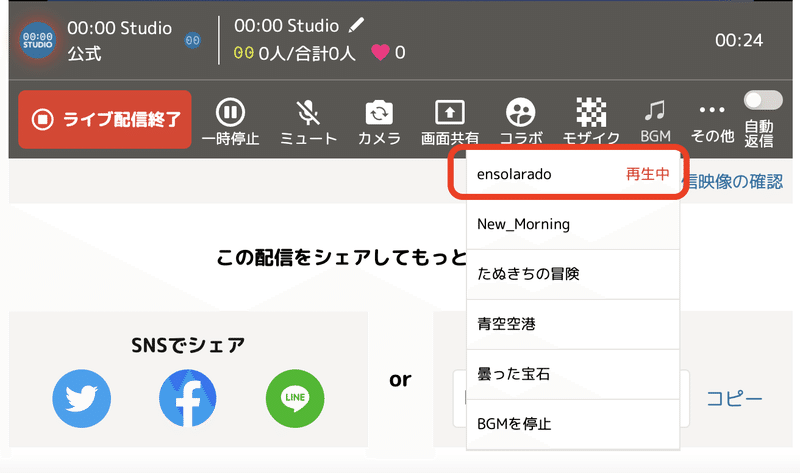Click the コピー copy link
The width and height of the screenshot is (800, 473).
point(735,399)
